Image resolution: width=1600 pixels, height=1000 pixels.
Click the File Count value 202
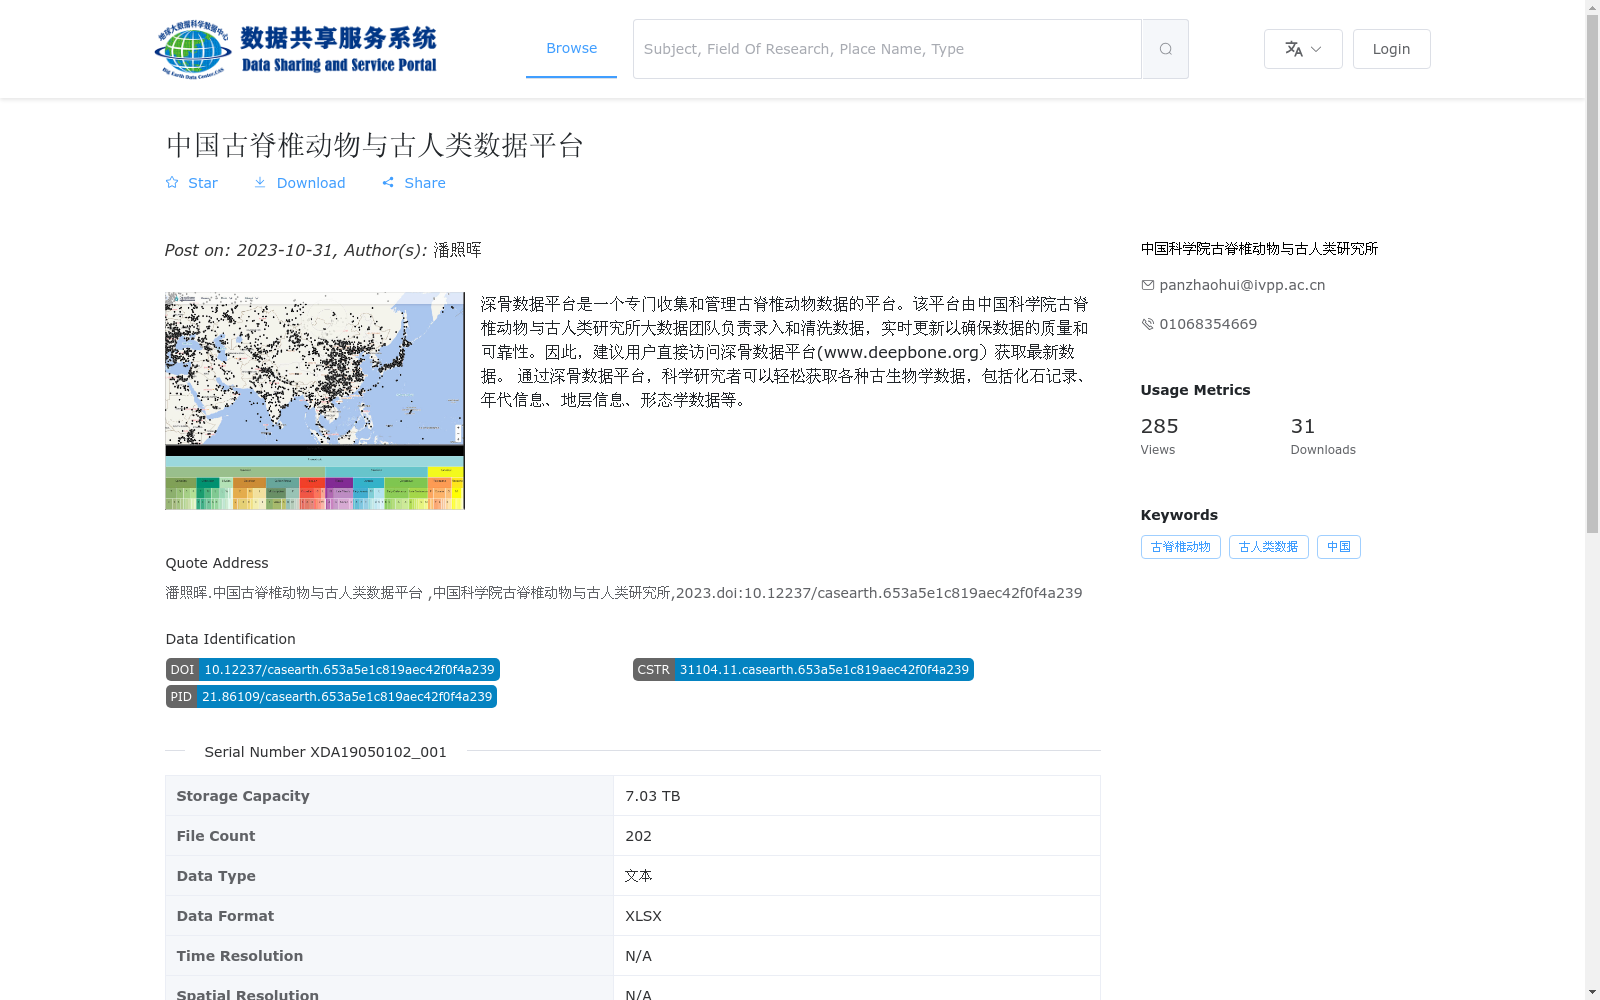point(638,836)
